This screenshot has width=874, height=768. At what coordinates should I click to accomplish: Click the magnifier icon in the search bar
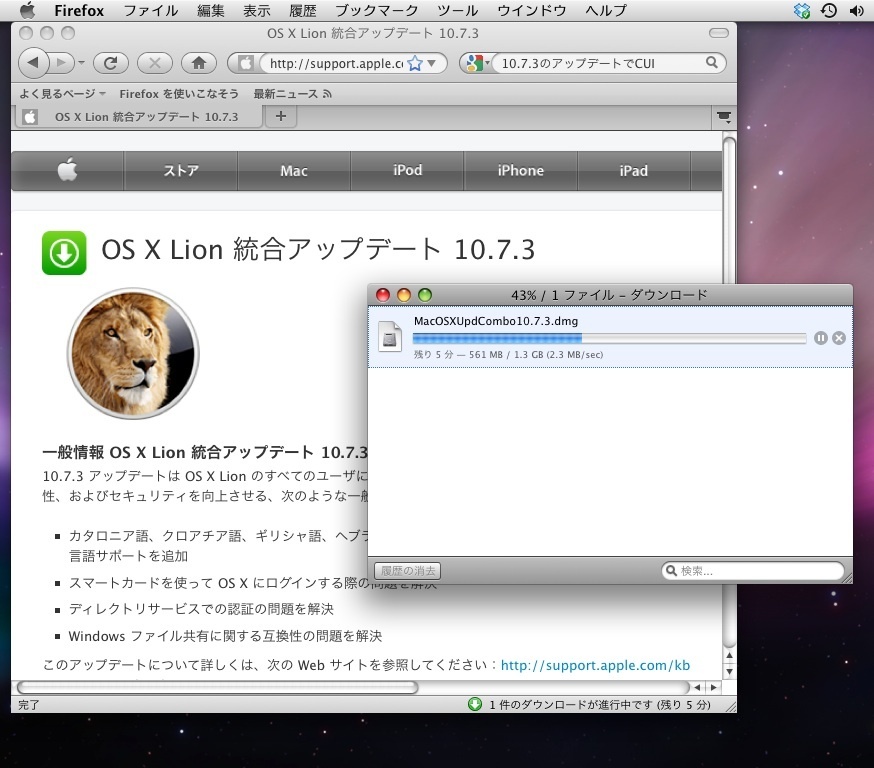coord(712,62)
